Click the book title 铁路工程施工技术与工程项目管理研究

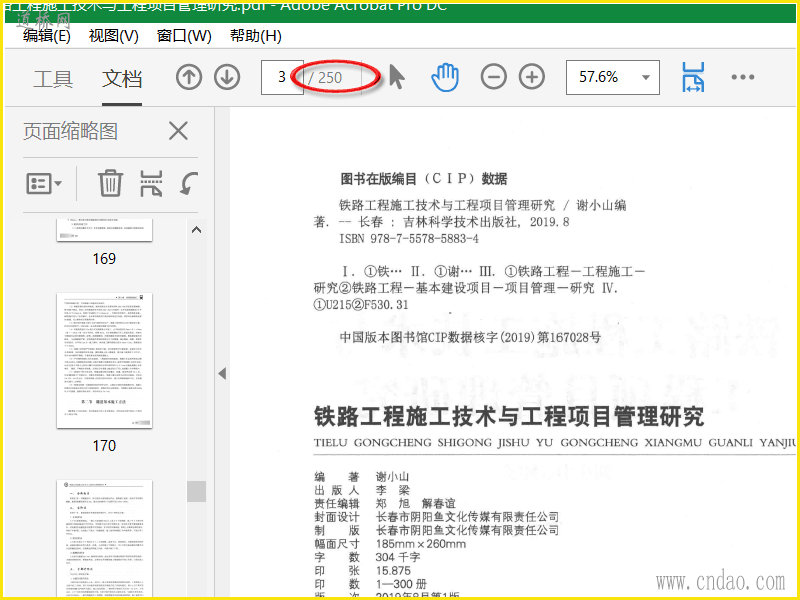(509, 417)
